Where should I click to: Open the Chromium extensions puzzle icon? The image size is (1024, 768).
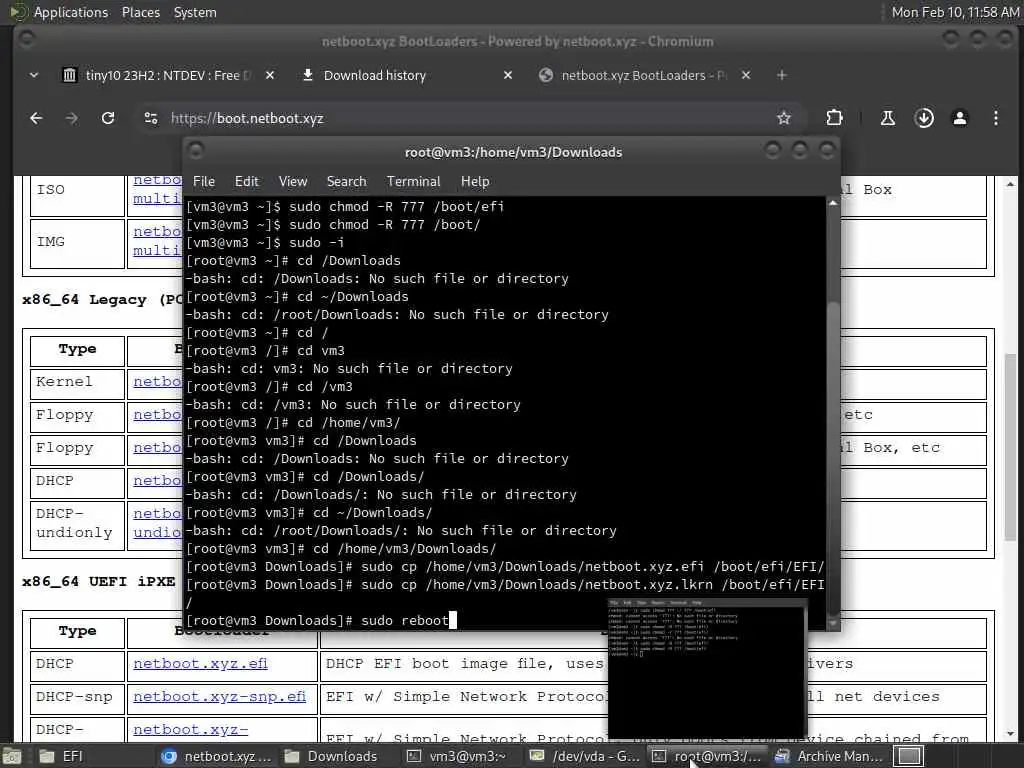tap(834, 118)
